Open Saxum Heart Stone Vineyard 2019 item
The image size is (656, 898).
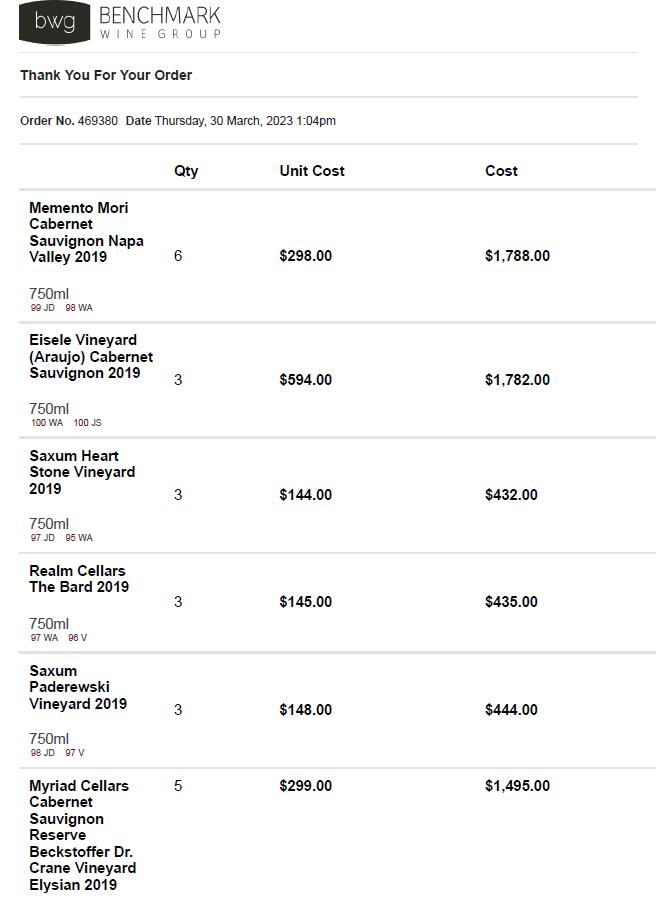point(82,472)
